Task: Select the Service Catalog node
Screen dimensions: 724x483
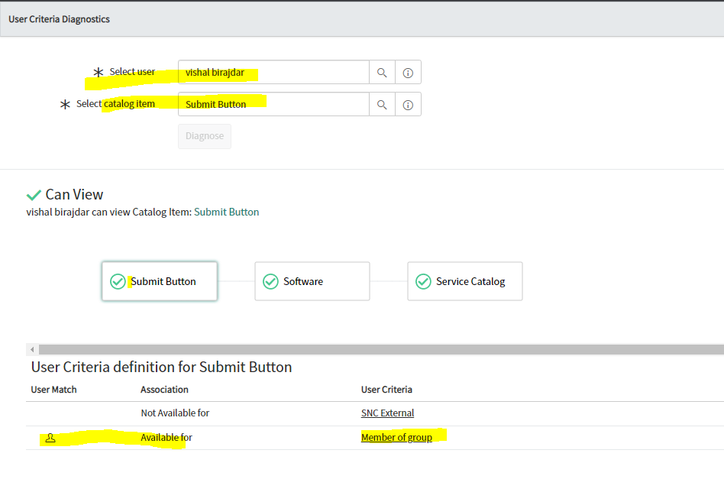Action: pos(465,281)
